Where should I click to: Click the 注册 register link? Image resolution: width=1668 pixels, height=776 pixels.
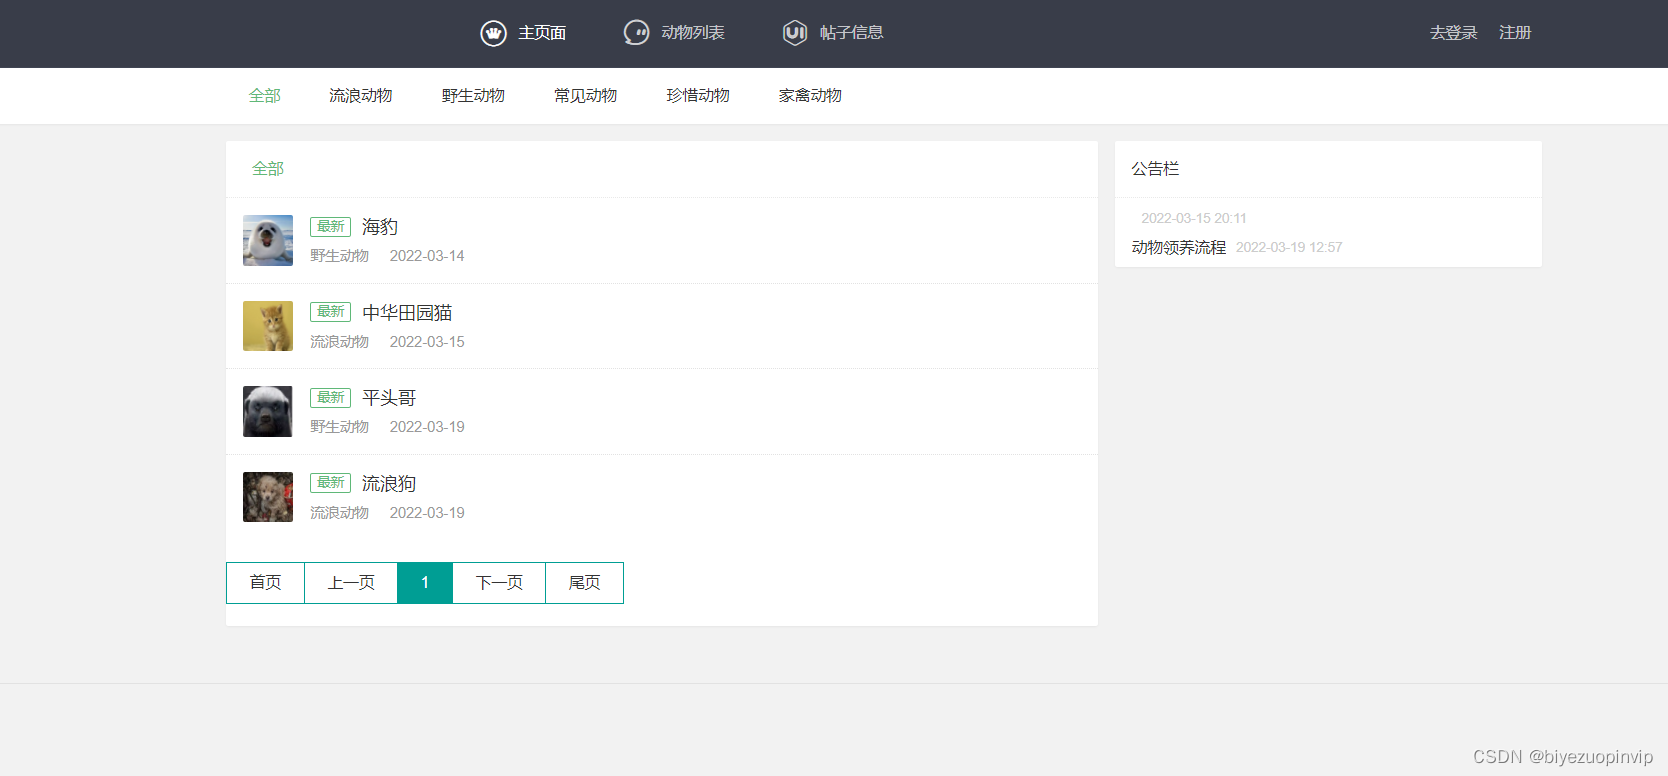click(1515, 33)
